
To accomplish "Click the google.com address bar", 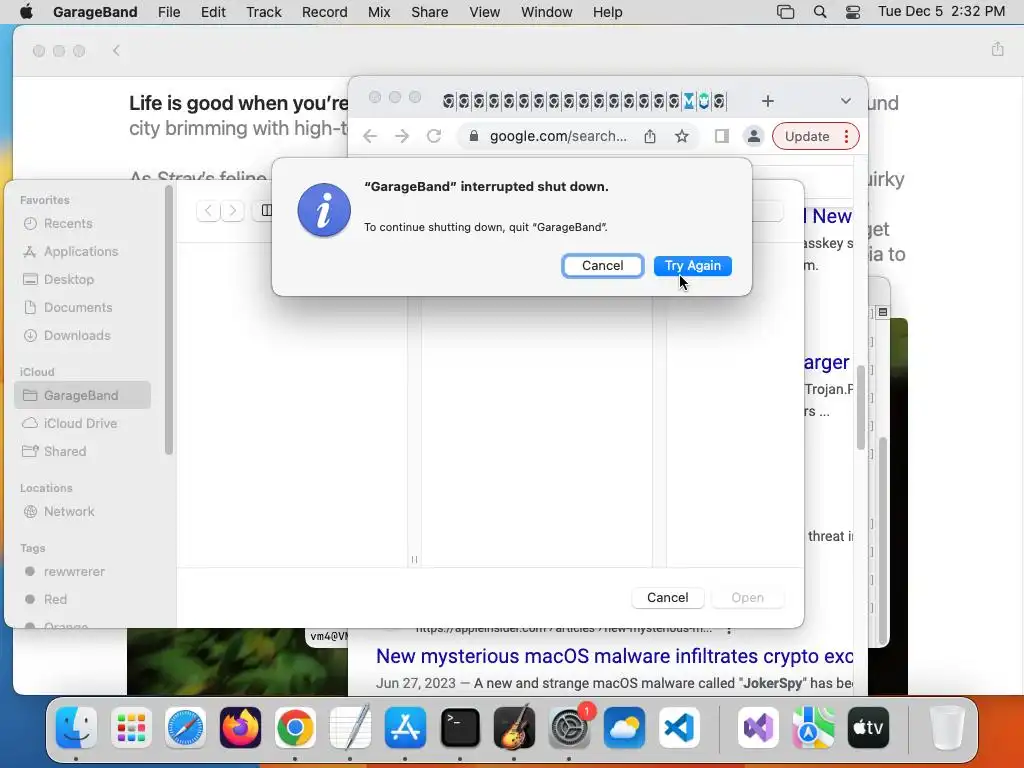I will 558,136.
